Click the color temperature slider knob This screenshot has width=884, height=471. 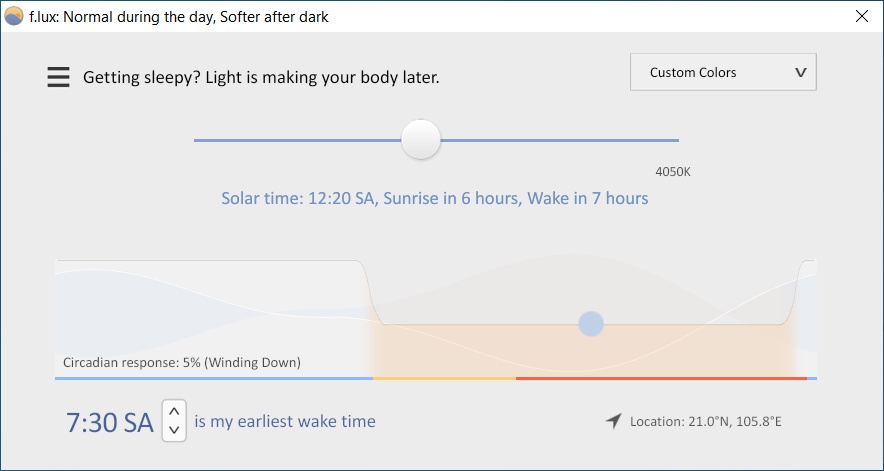[x=421, y=139]
